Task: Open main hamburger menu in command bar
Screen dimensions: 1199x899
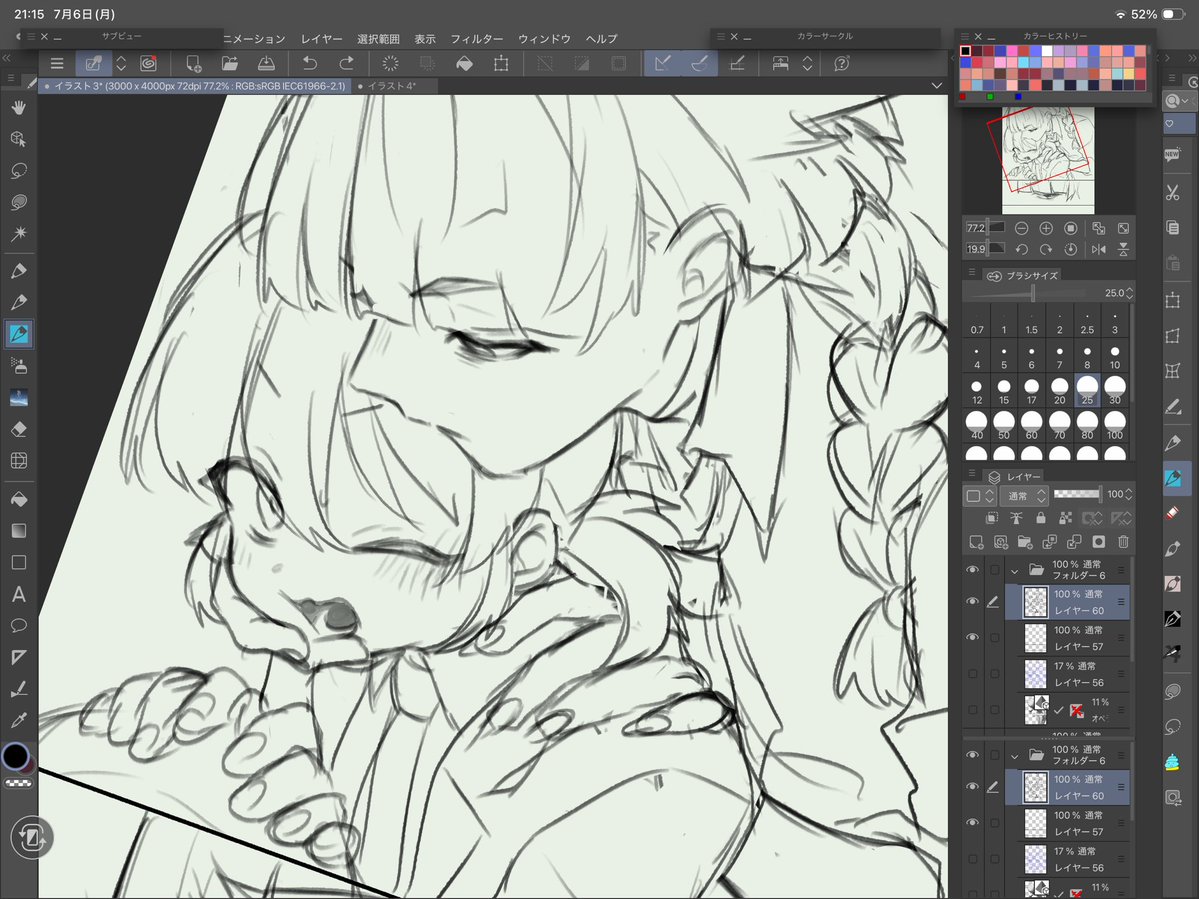Action: click(57, 63)
